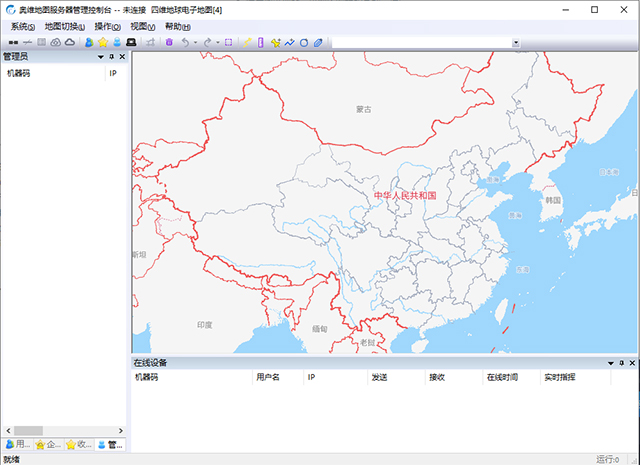Image resolution: width=640 pixels, height=465 pixels.
Task: Expand the 管理员 panel options arrow
Action: [101, 57]
